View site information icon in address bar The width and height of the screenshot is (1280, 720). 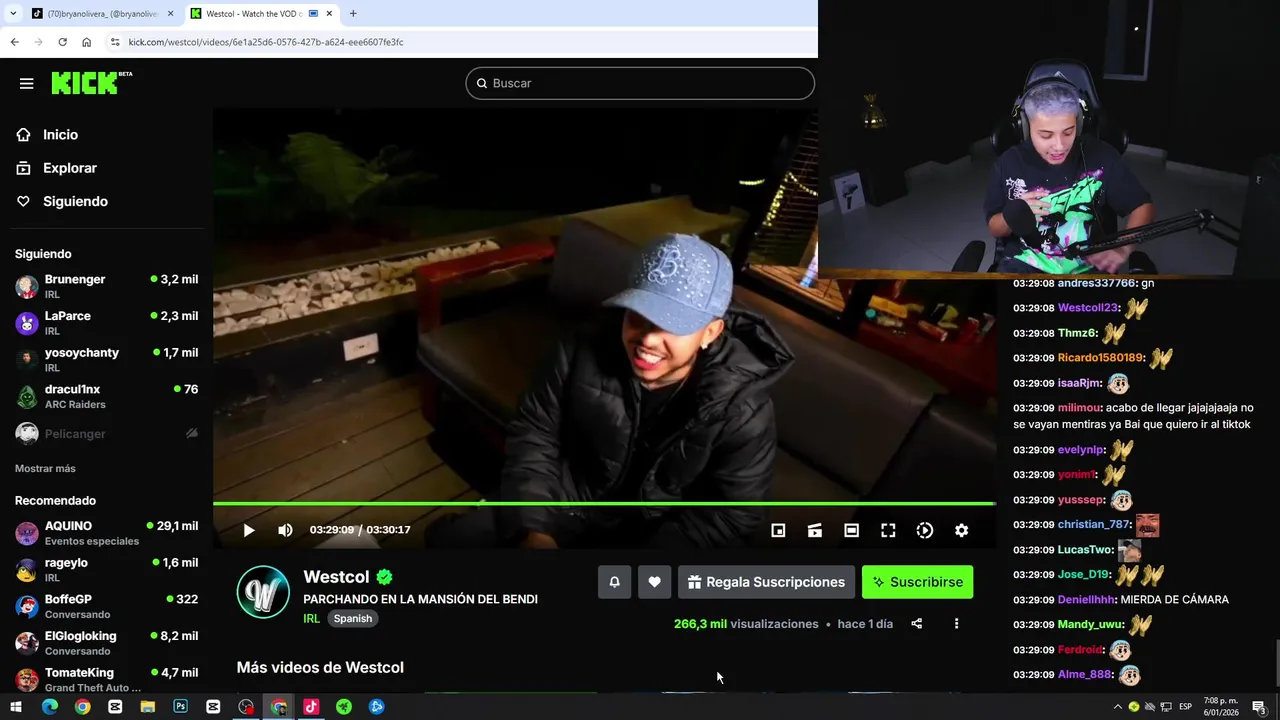[115, 42]
